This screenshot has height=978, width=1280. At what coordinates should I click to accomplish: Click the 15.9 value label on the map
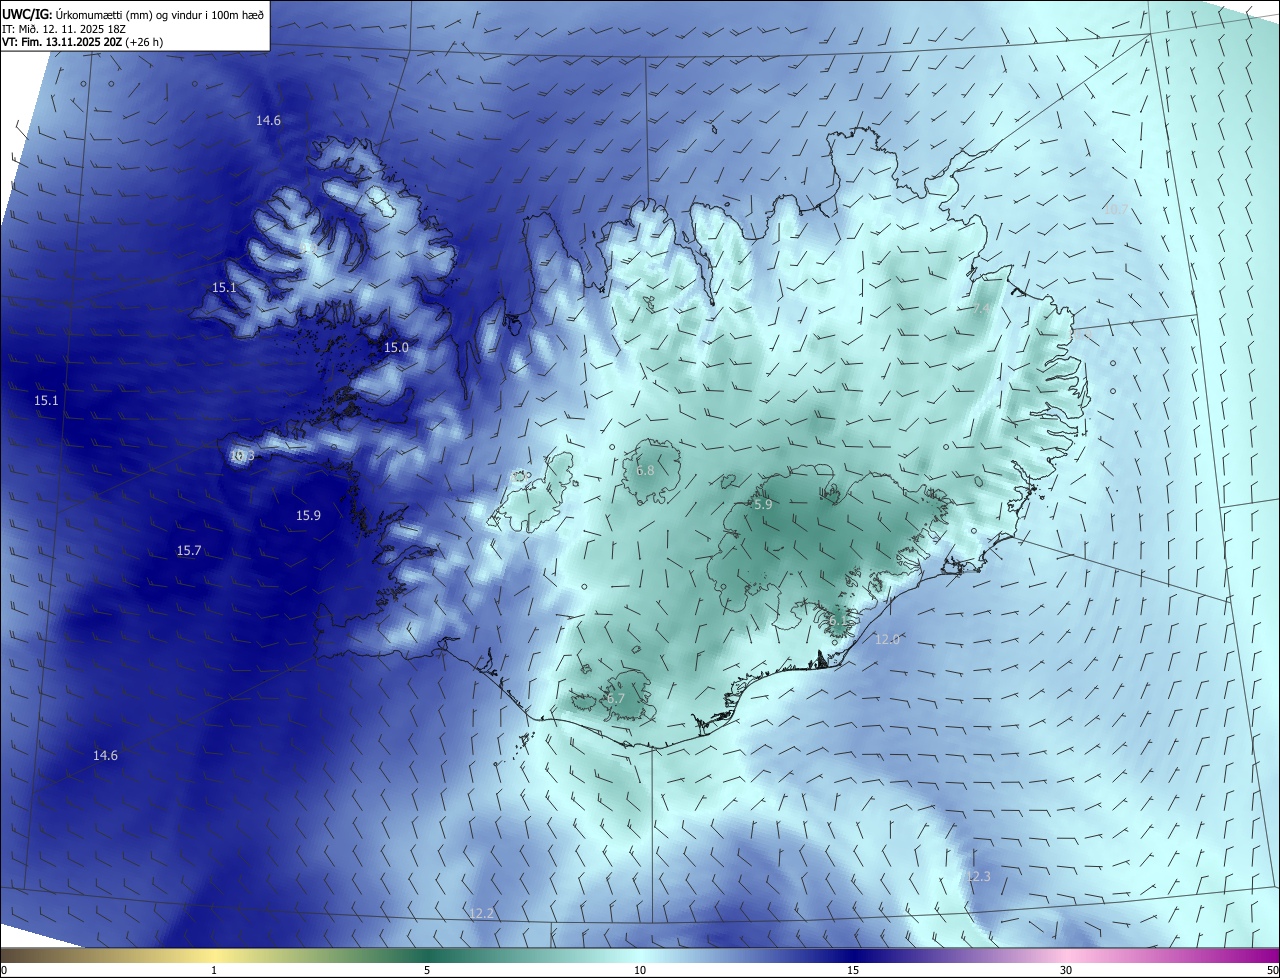[x=309, y=515]
